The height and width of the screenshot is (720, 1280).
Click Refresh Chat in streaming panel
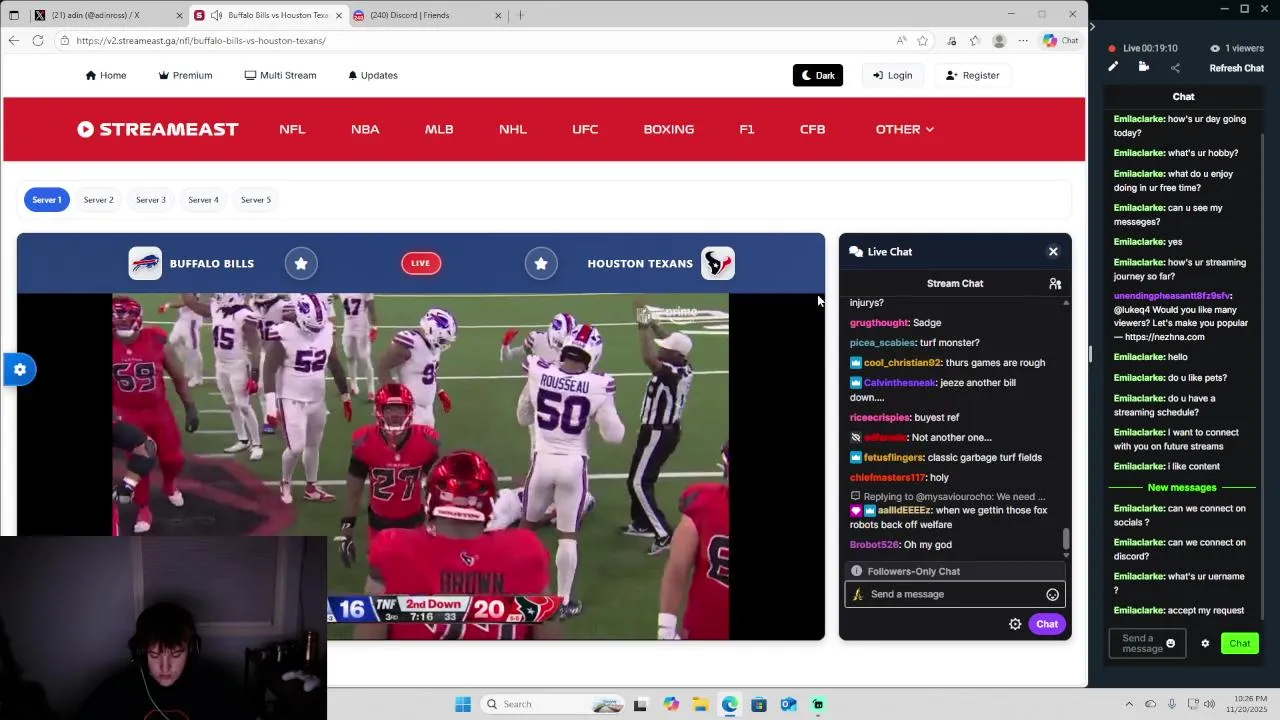pos(1237,68)
